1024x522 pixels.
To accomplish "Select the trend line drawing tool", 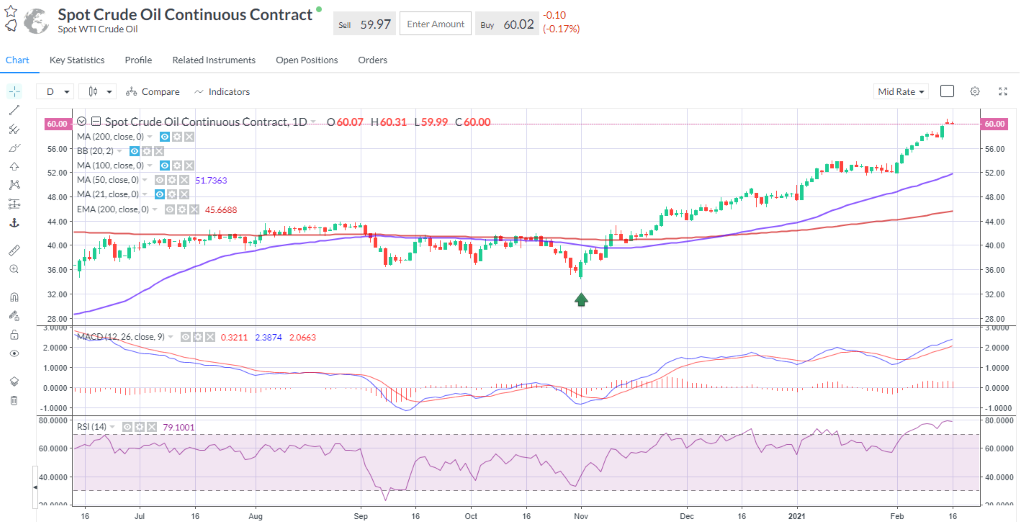I will [x=14, y=110].
